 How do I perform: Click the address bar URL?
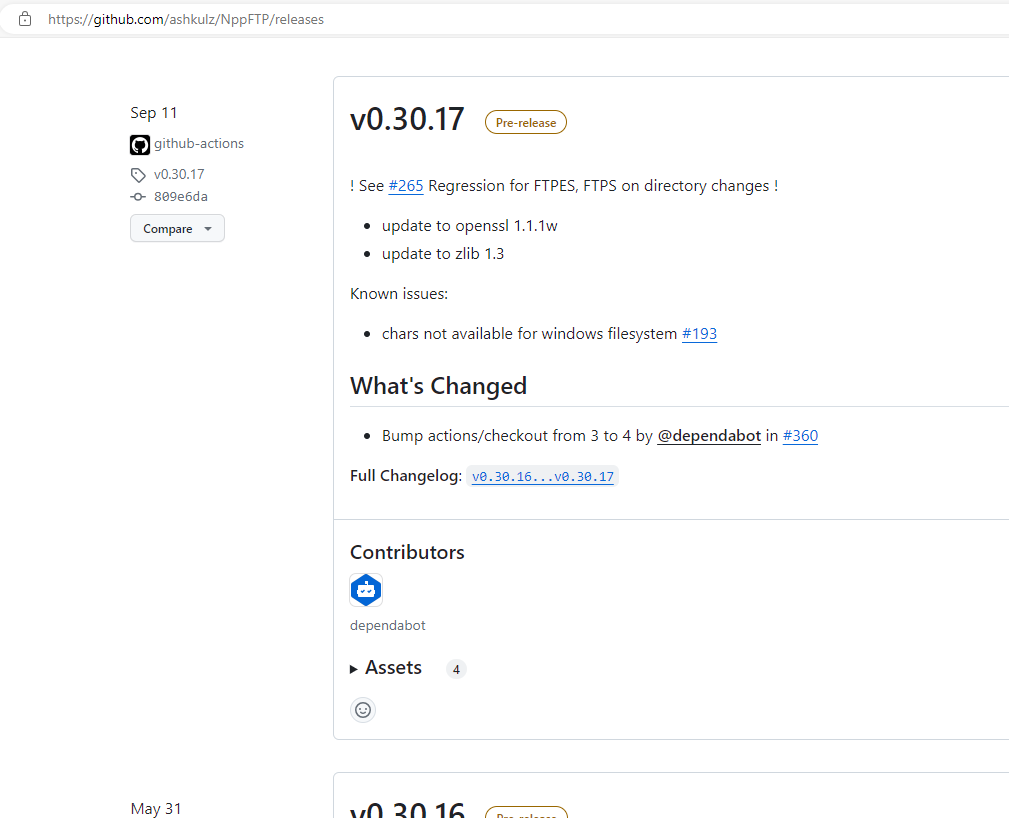[x=186, y=19]
